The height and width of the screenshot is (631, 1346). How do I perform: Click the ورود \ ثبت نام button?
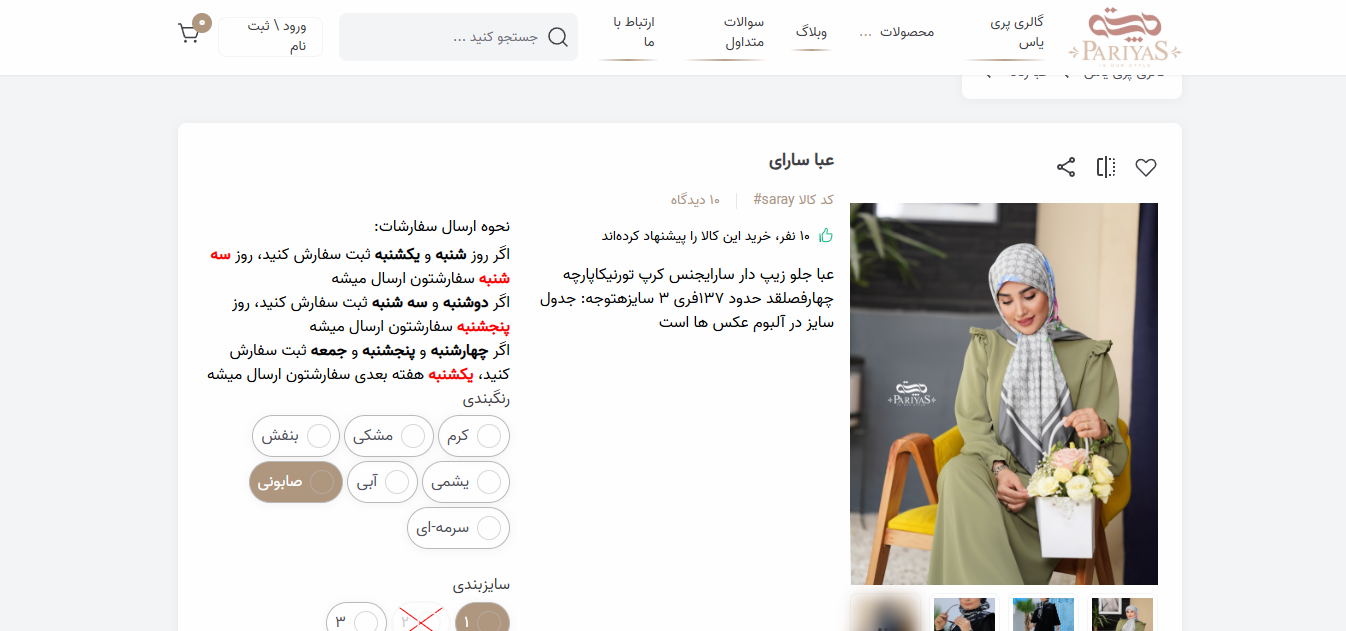pos(270,37)
